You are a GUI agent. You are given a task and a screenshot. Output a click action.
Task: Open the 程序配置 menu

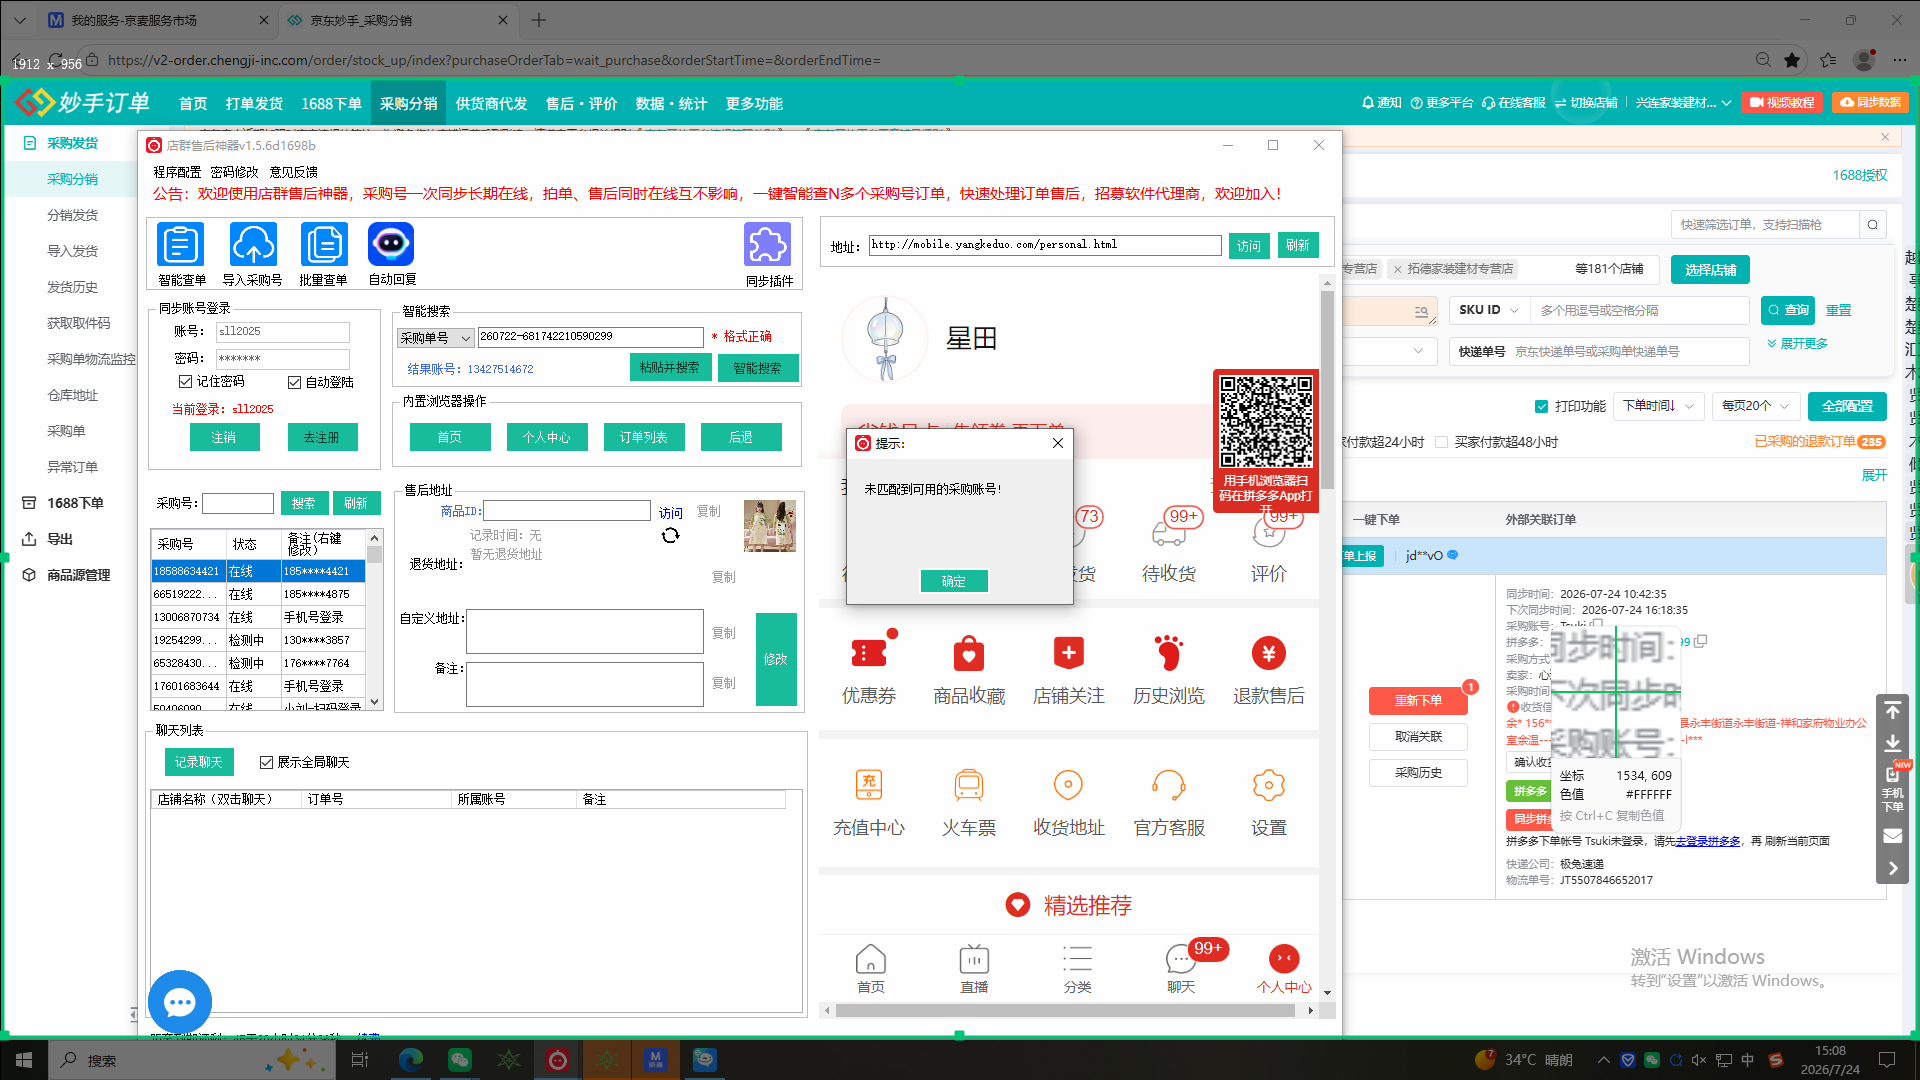pyautogui.click(x=177, y=172)
